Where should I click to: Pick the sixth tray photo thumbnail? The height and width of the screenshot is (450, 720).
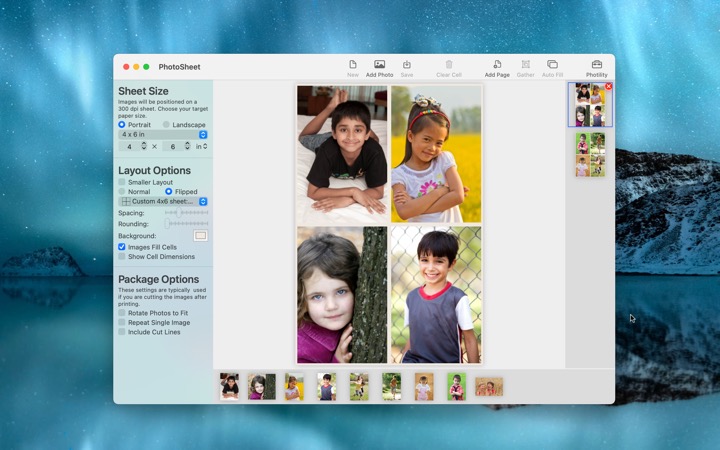[x=392, y=387]
